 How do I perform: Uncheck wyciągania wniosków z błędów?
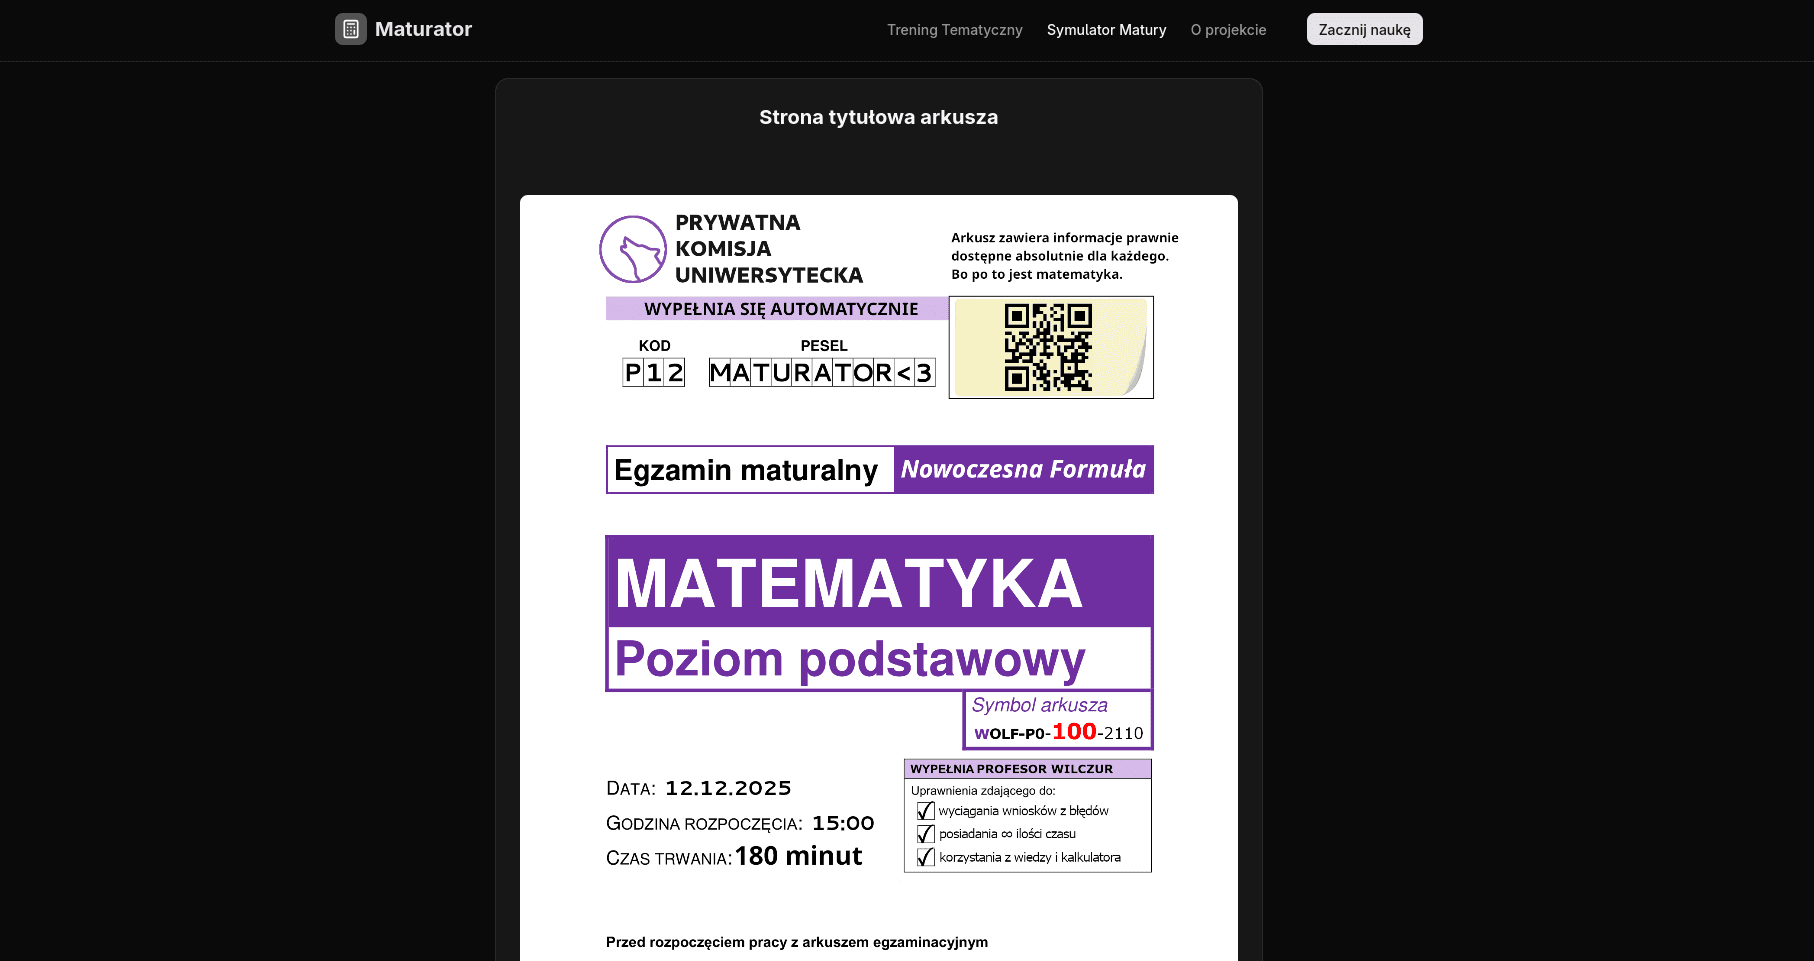[x=924, y=811]
